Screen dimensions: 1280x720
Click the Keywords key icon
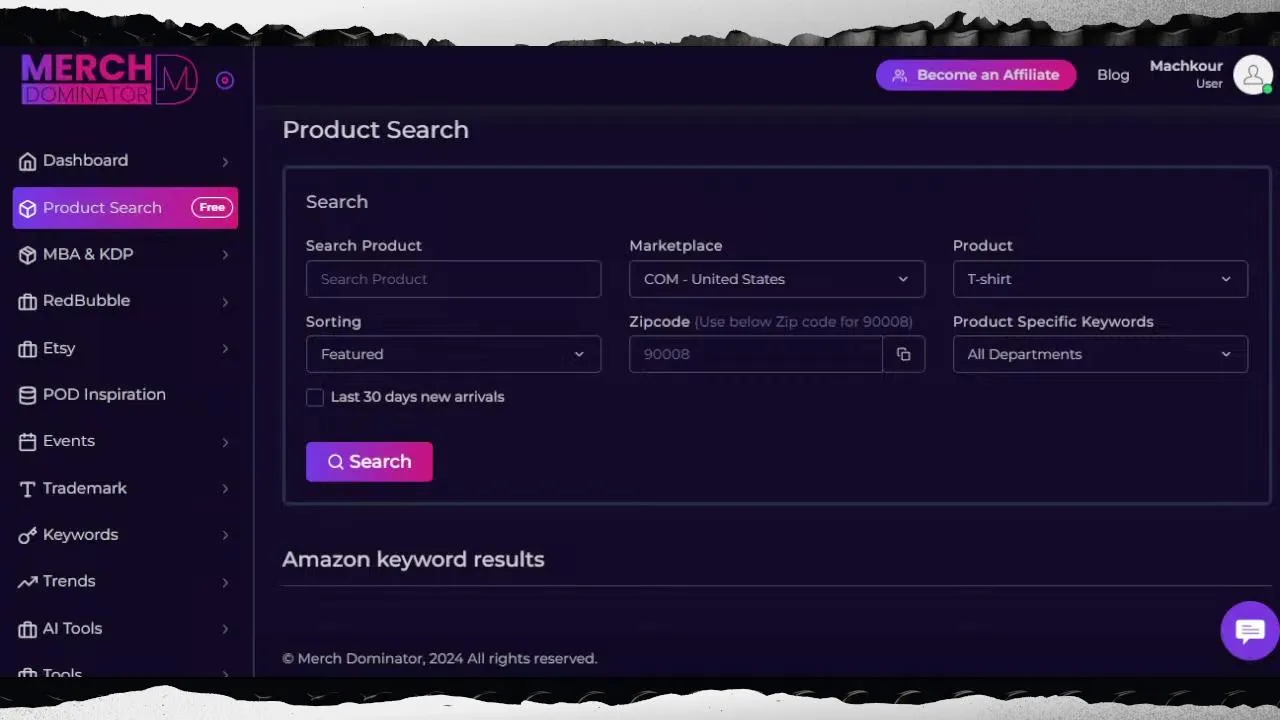point(27,535)
